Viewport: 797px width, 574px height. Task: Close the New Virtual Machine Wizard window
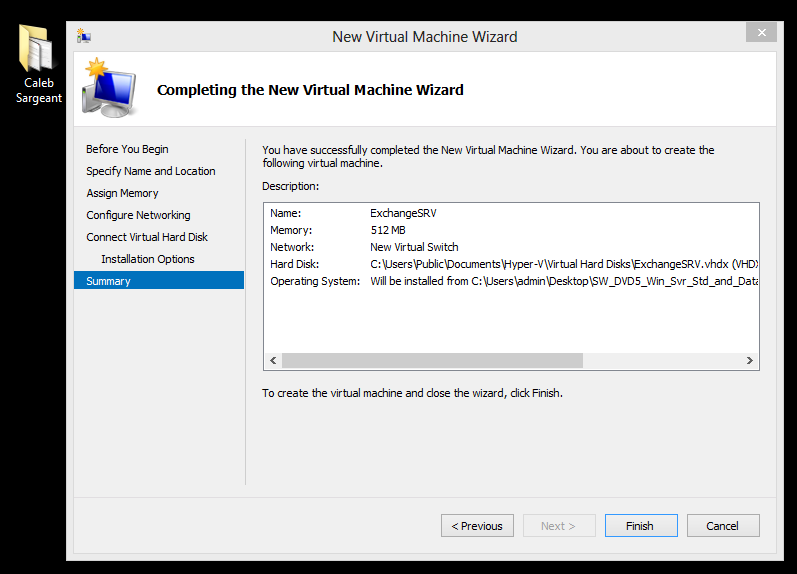(761, 33)
